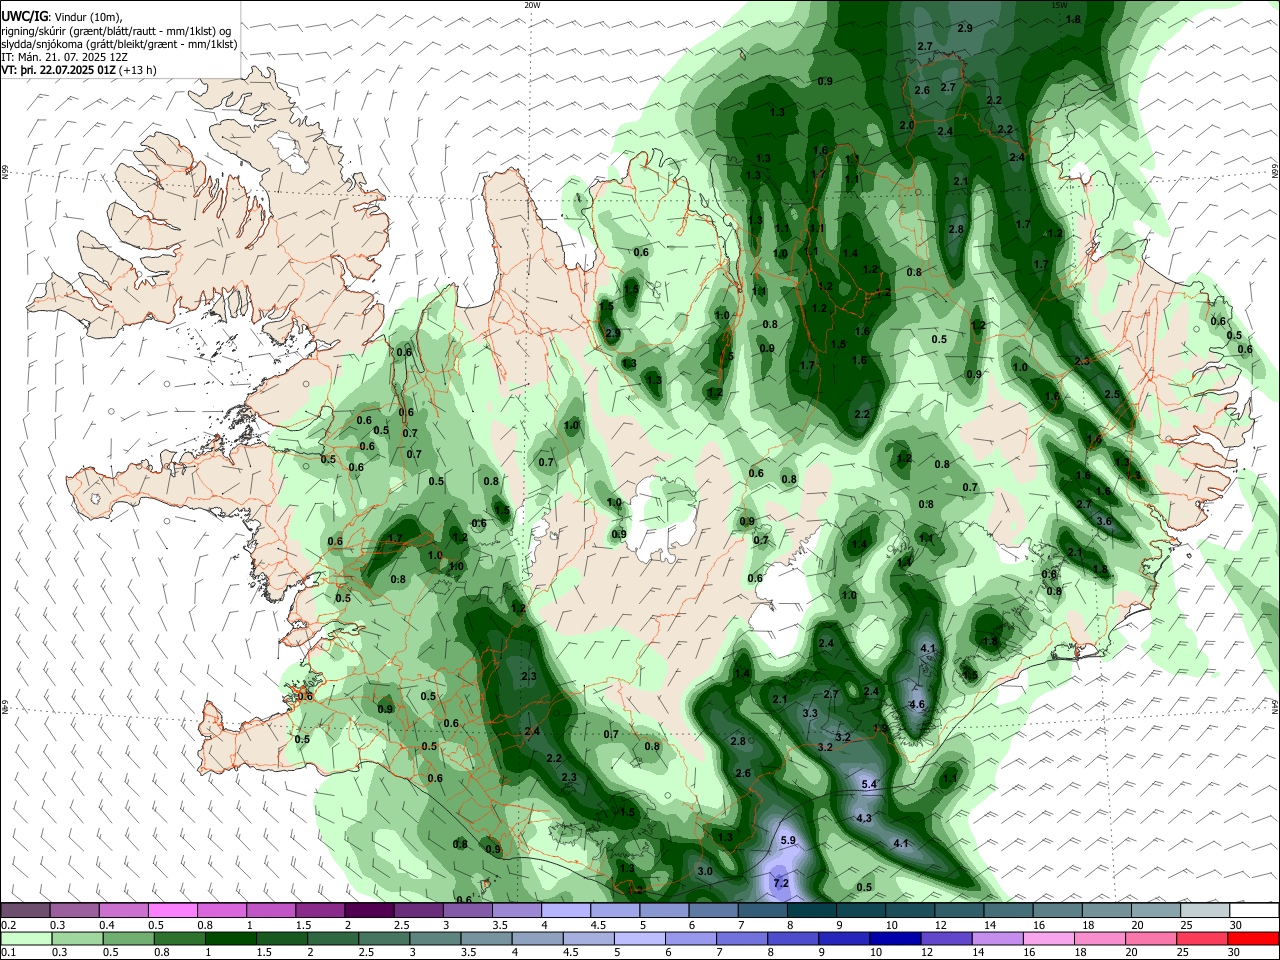1280x960 pixels.
Task: Click the precipitation value 5.4 on the map
Action: [869, 784]
